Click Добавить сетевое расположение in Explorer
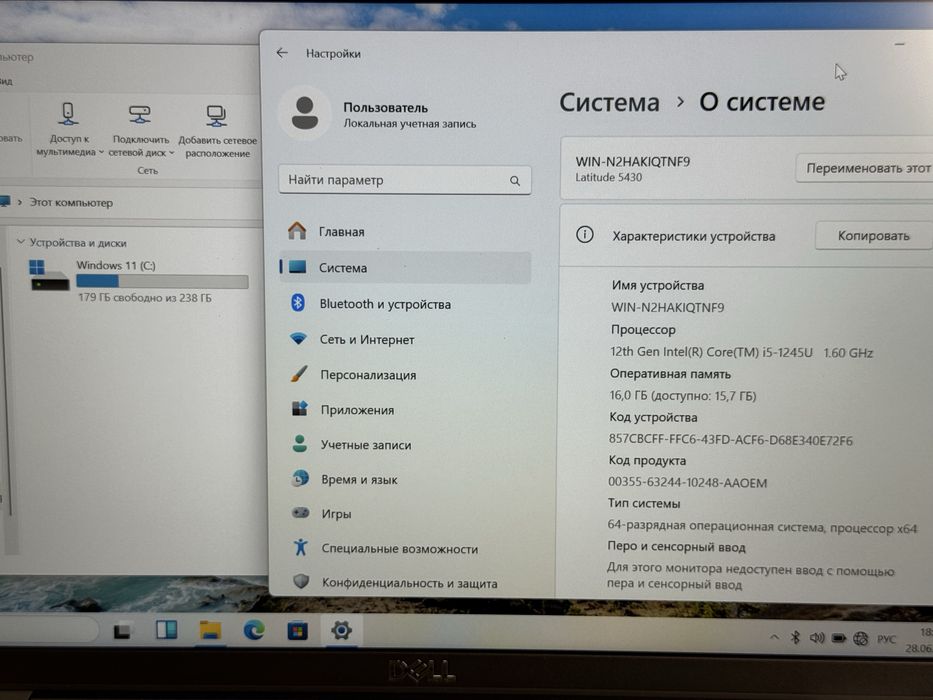This screenshot has width=933, height=700. [x=217, y=132]
